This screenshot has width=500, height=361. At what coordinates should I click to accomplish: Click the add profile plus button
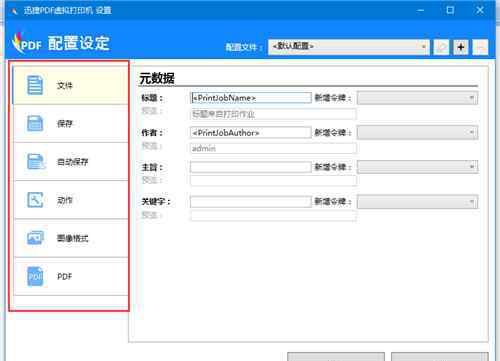point(461,47)
